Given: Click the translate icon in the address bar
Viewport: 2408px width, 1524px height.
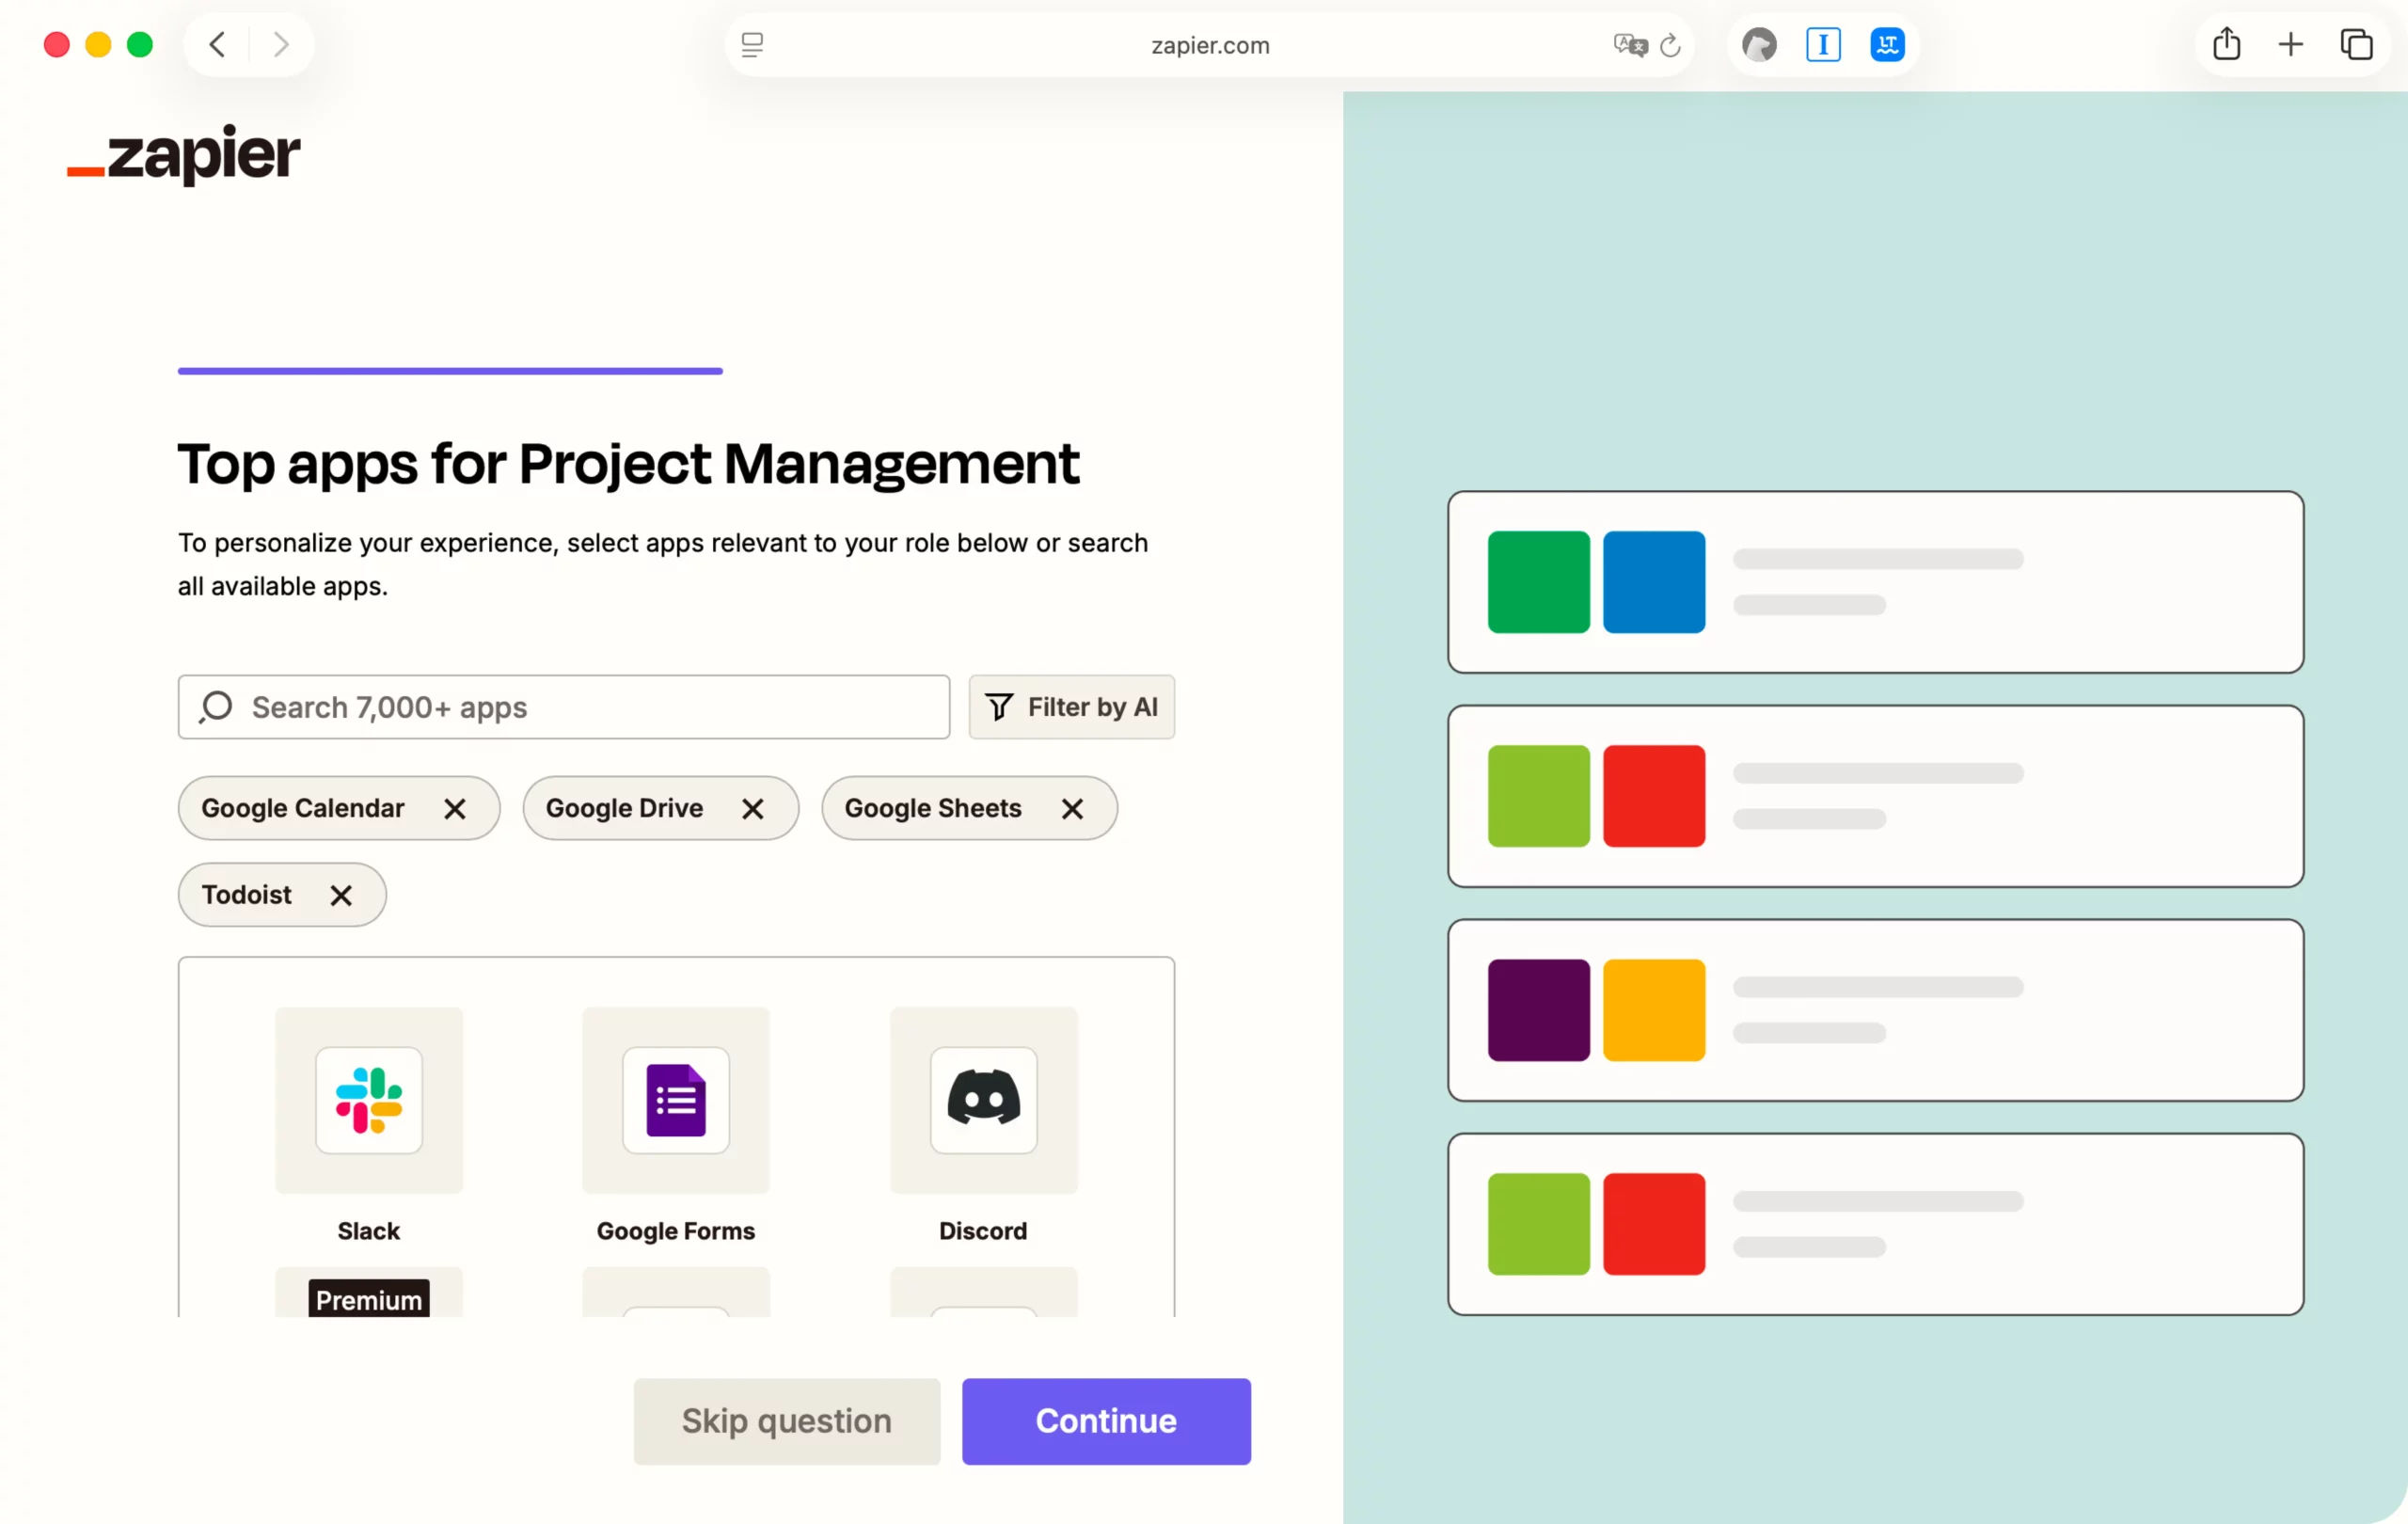Looking at the screenshot, I should pyautogui.click(x=1630, y=45).
